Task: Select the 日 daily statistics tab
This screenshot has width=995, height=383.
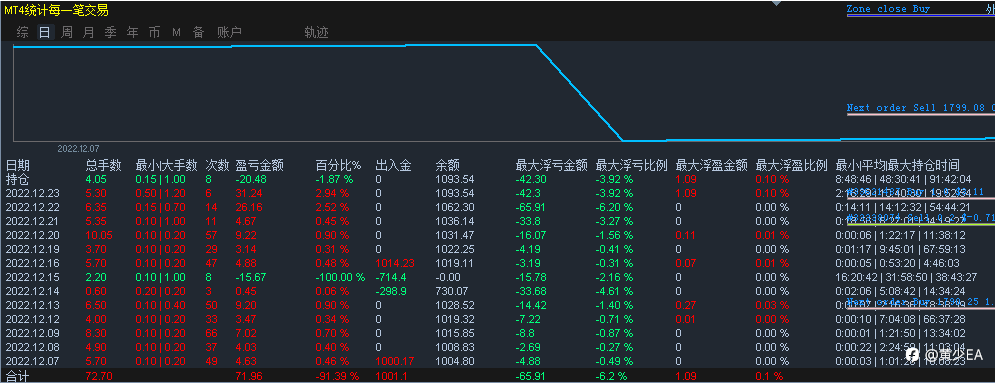Action: pos(44,32)
